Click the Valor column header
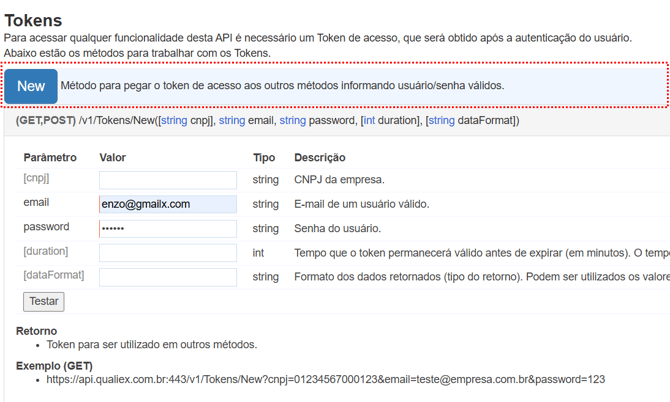Screen dimensions: 670x402 113,157
